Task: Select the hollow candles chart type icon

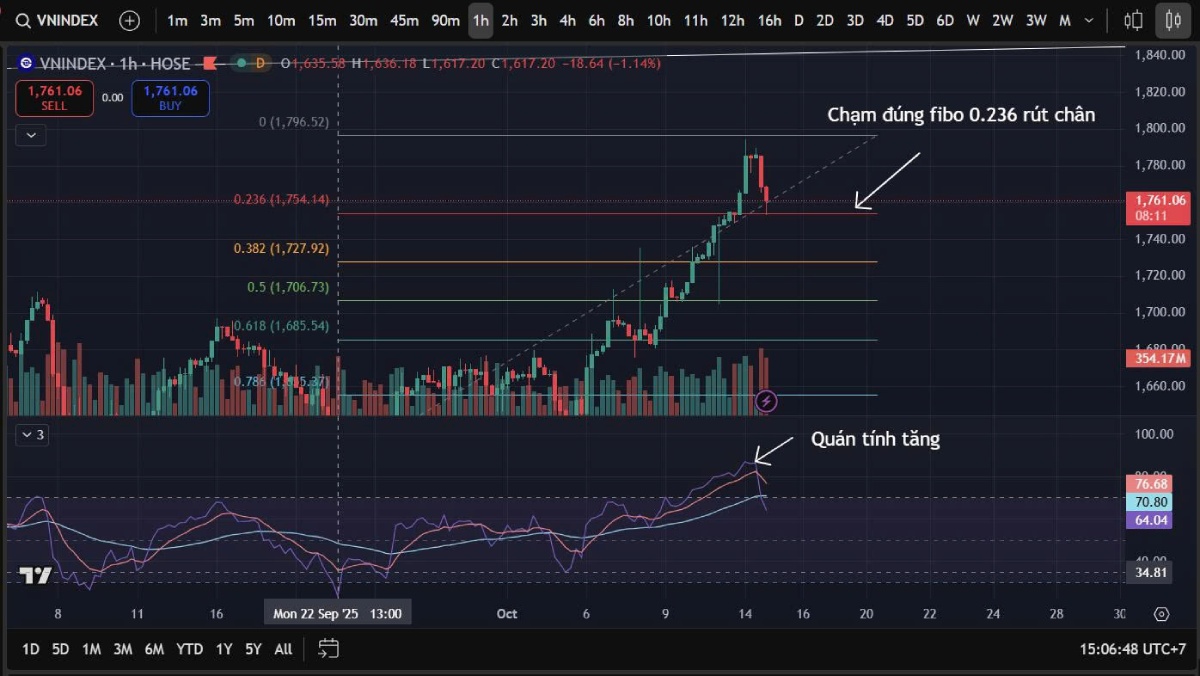Action: pyautogui.click(x=1133, y=20)
